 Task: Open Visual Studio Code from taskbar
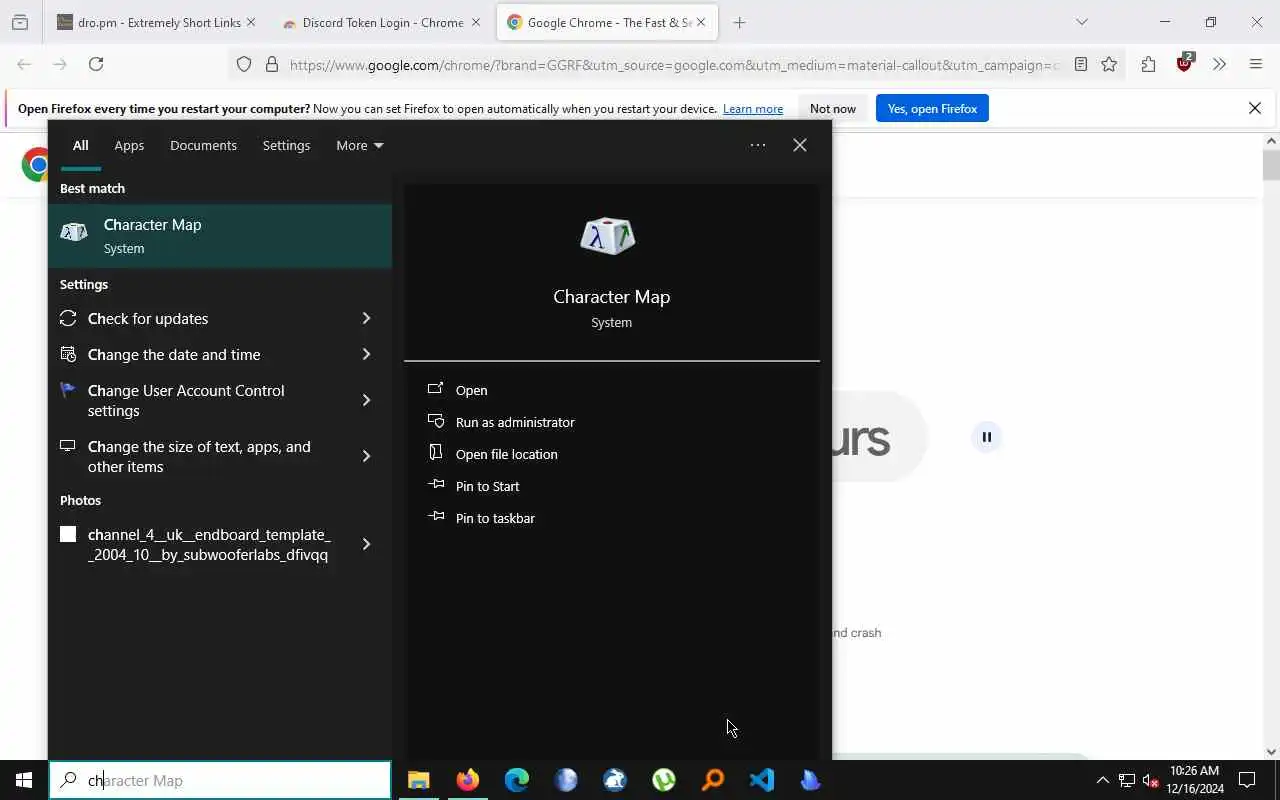tap(762, 780)
